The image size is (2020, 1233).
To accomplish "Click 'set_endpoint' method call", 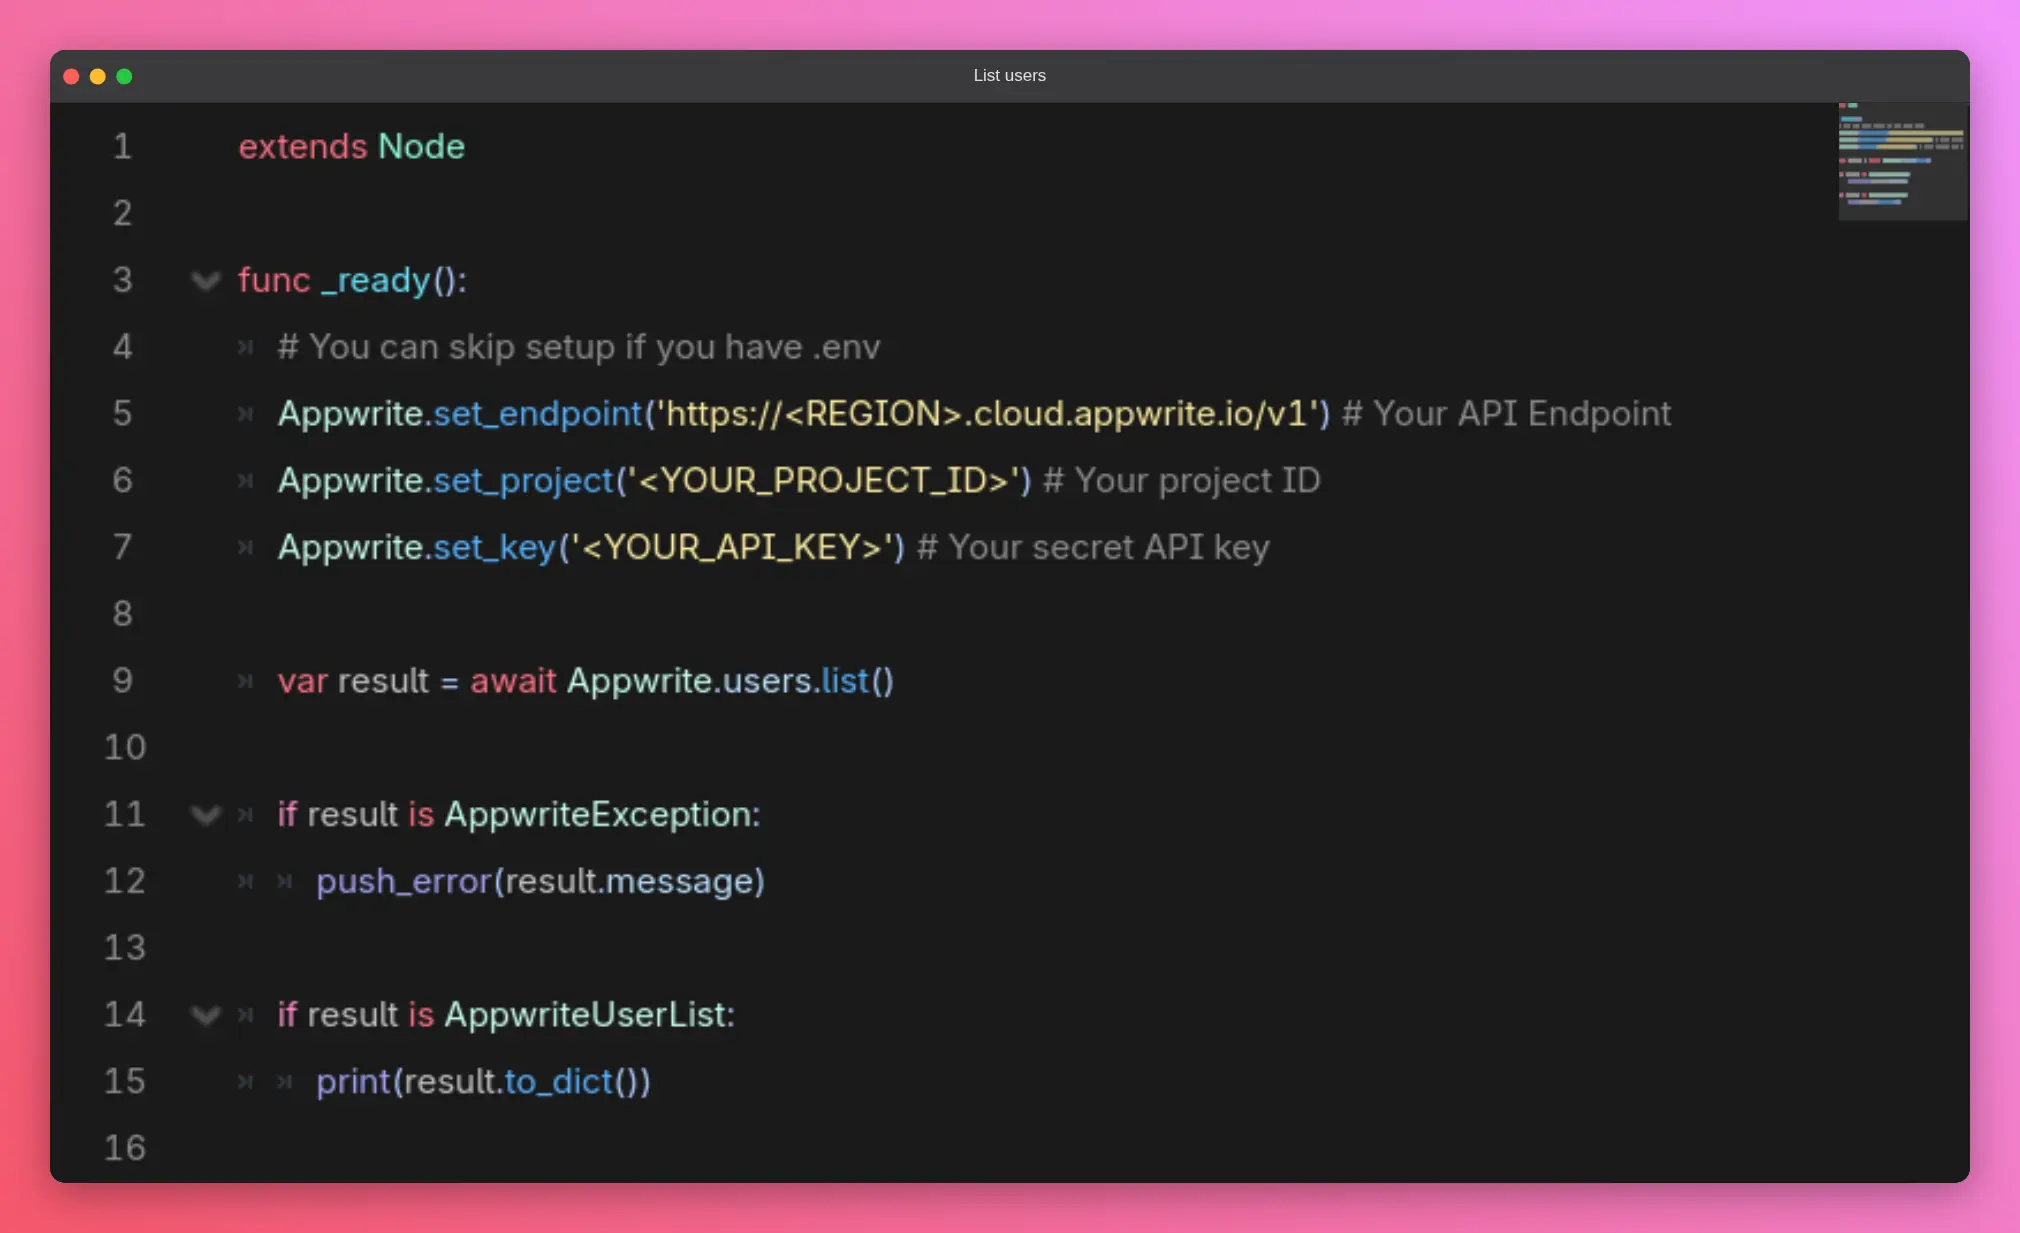I will 537,413.
